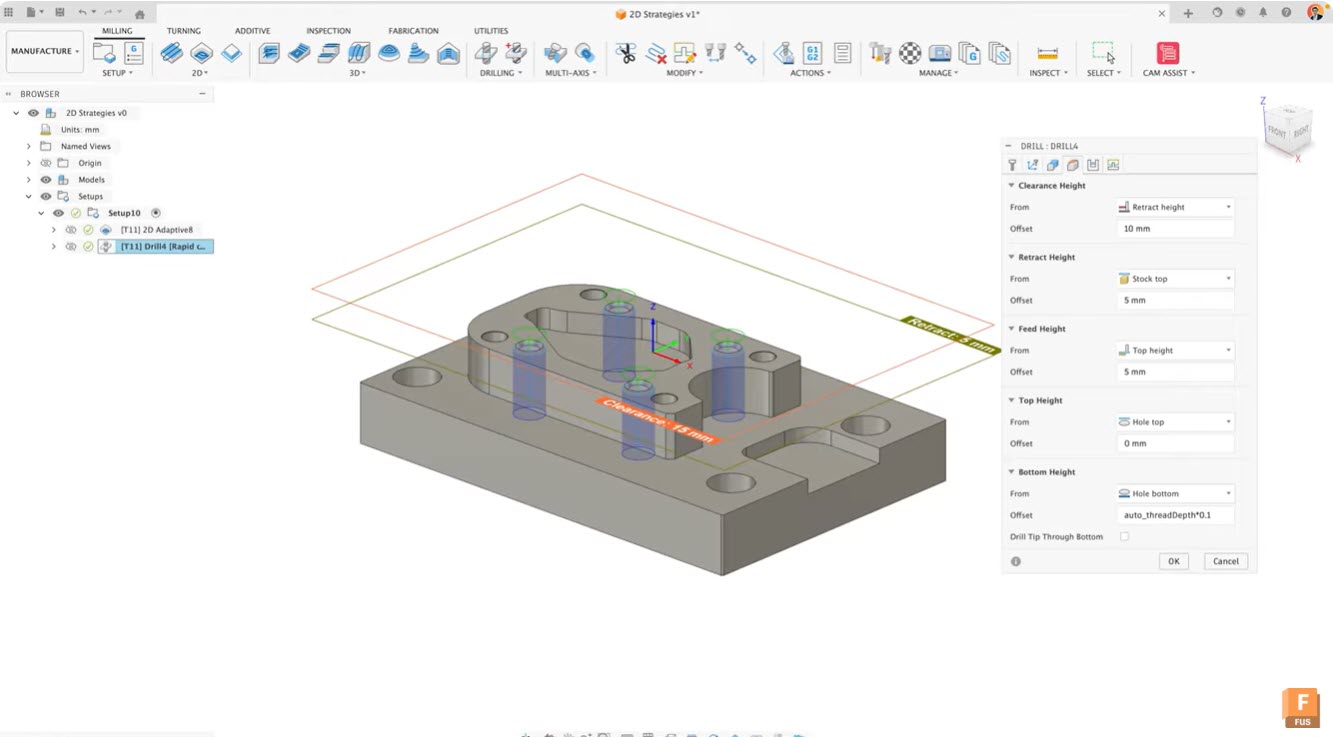
Task: Enable Drill Tip Through Bottom checkbox
Action: click(1124, 537)
